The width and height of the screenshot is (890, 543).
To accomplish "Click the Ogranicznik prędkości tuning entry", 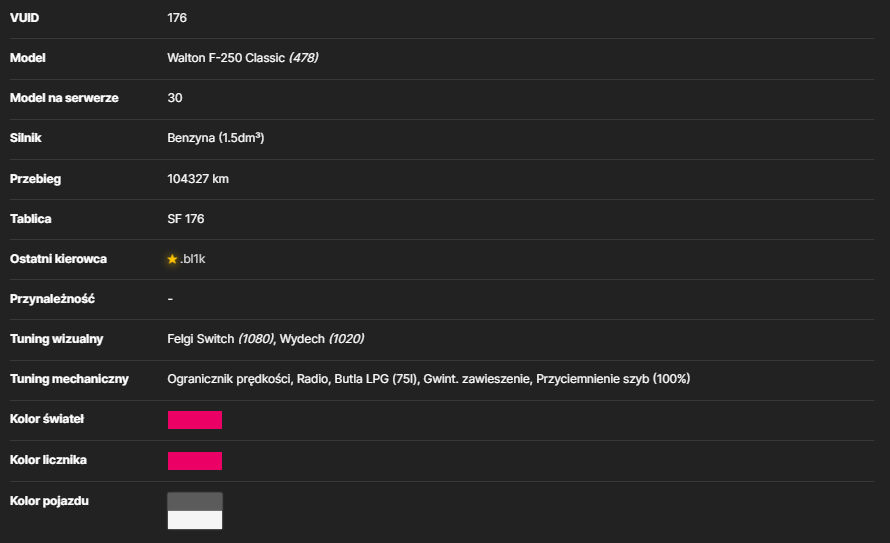I will tap(229, 379).
